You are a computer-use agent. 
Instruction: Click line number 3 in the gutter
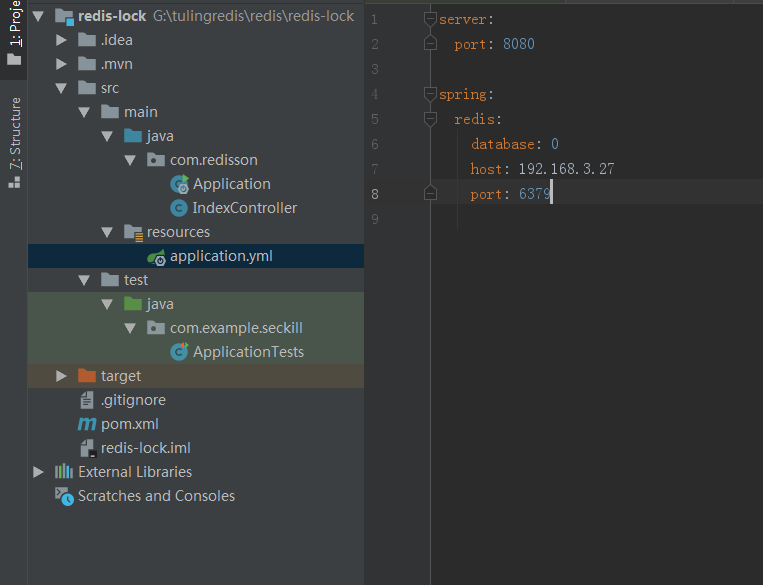point(375,69)
